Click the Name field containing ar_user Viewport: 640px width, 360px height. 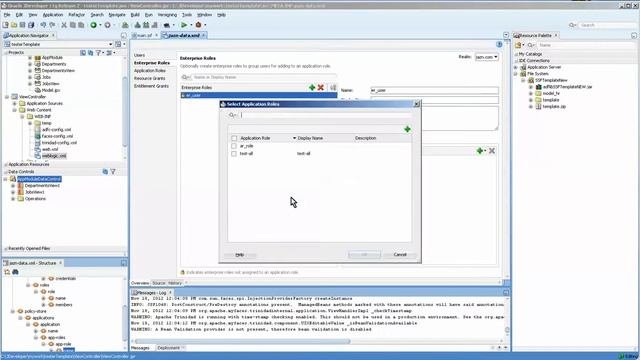tap(434, 90)
